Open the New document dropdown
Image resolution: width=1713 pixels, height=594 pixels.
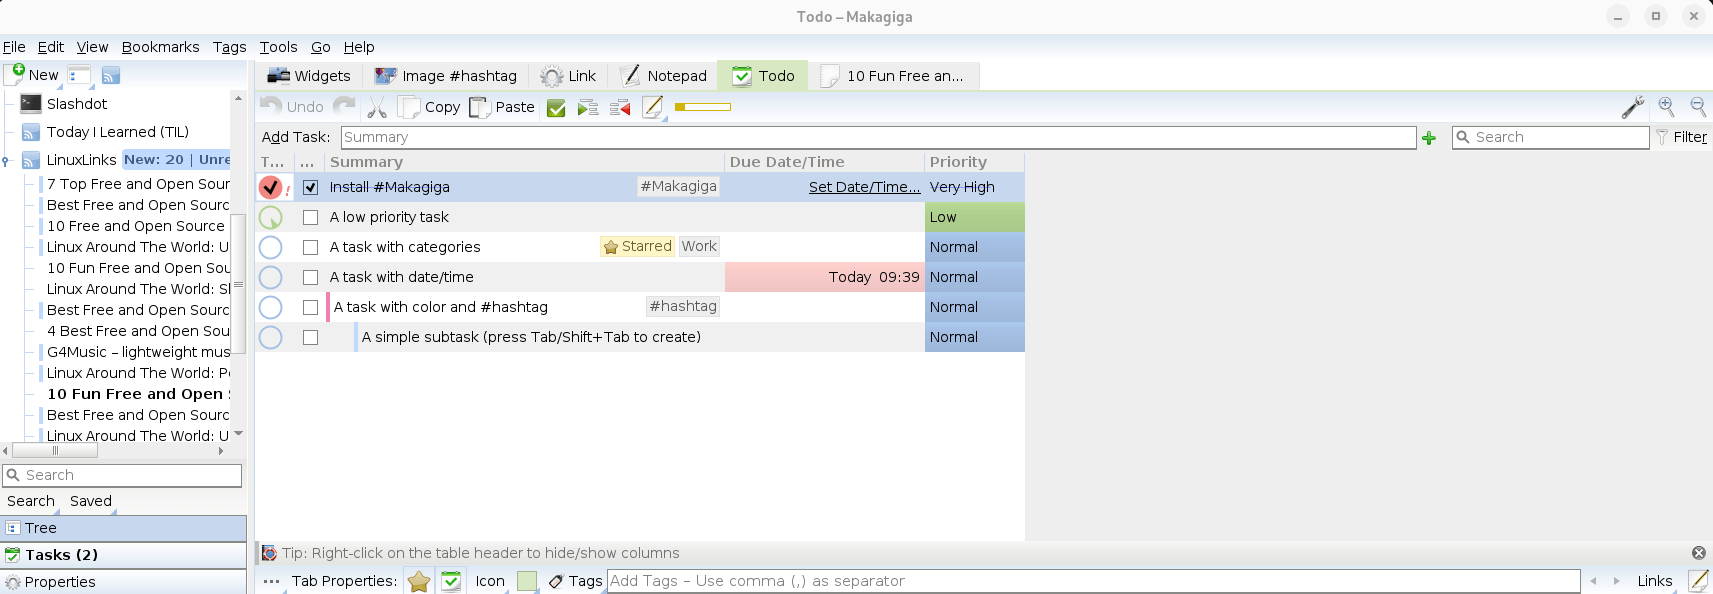click(33, 74)
